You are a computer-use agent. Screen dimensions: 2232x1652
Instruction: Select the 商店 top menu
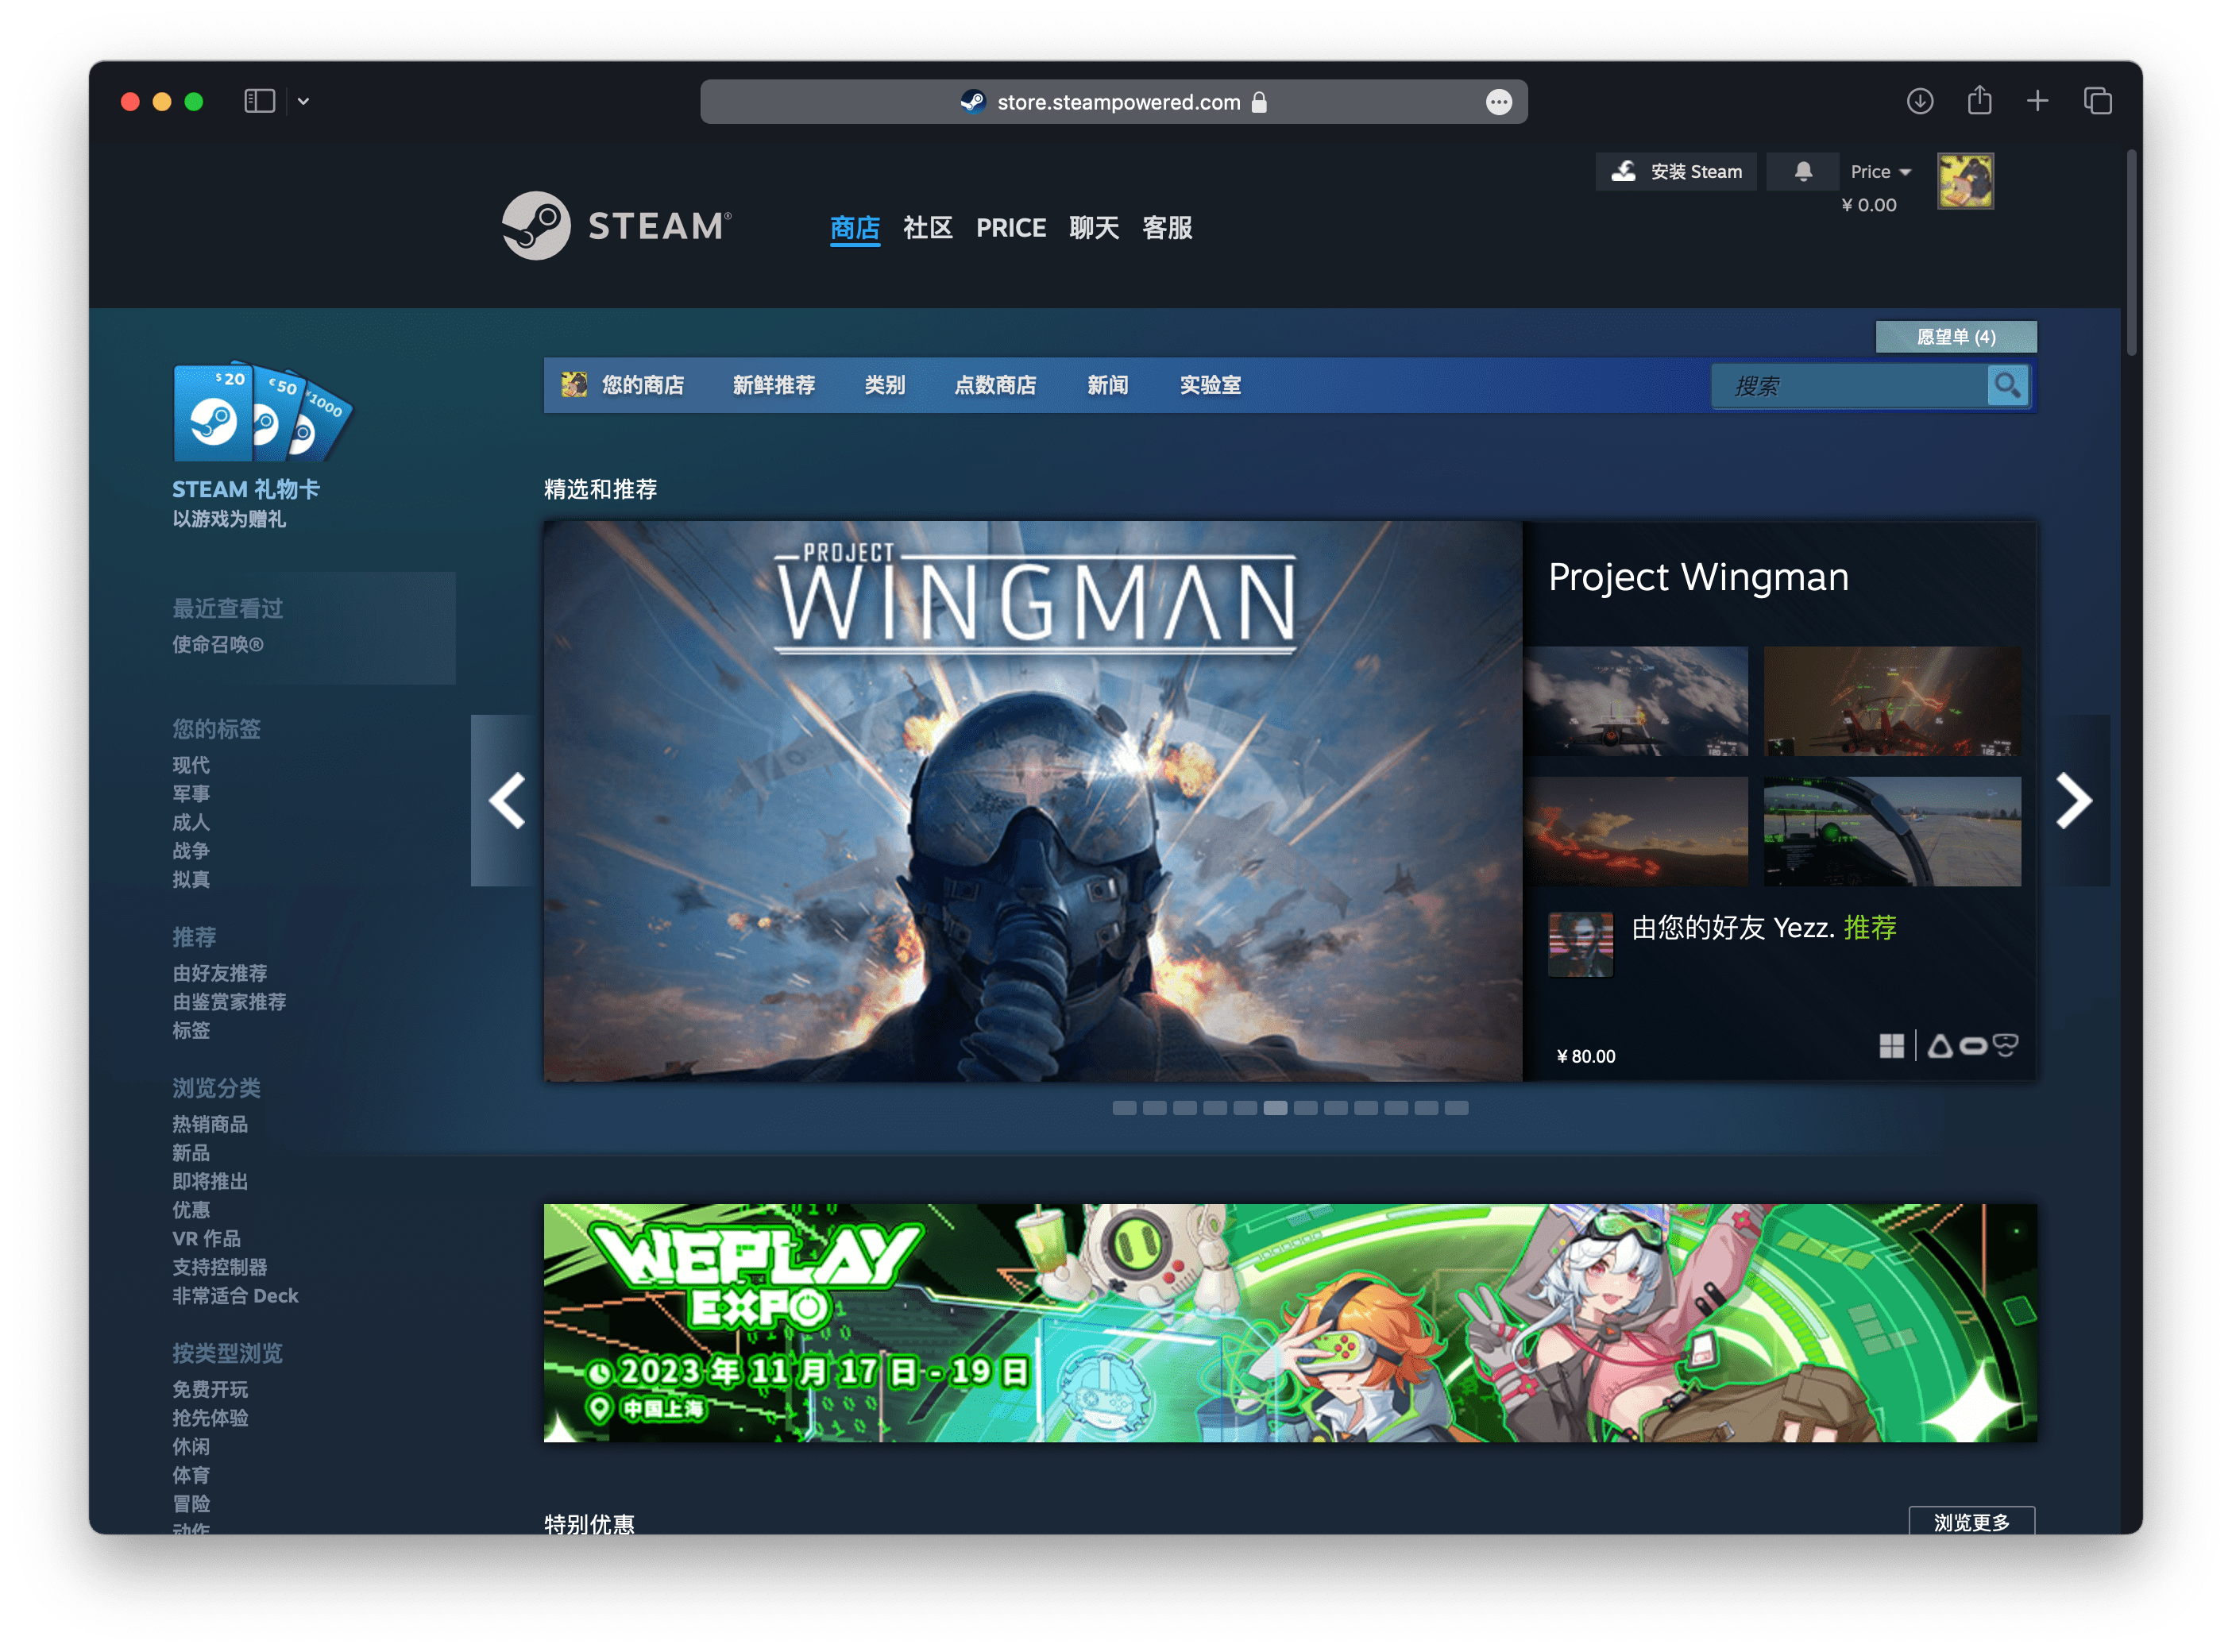854,228
